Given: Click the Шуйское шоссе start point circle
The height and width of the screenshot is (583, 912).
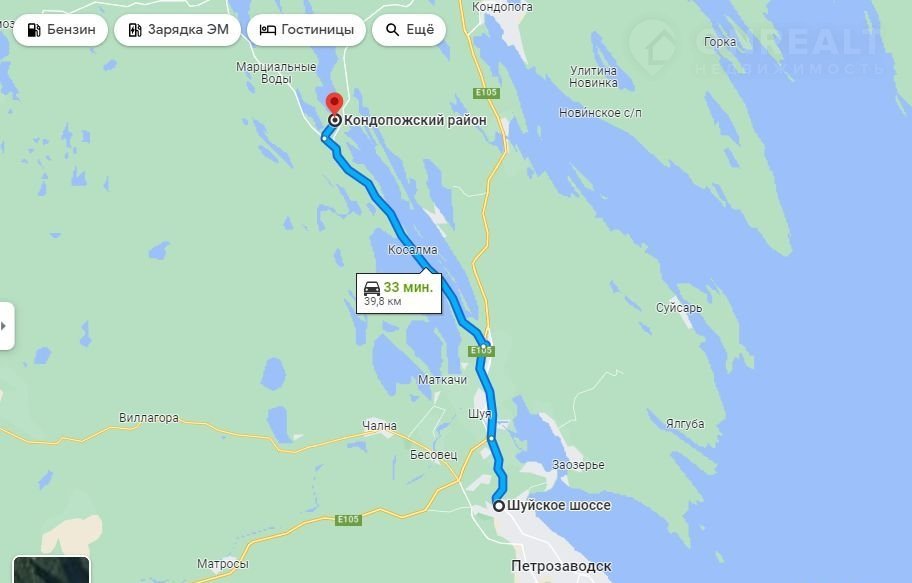Looking at the screenshot, I should tap(498, 506).
